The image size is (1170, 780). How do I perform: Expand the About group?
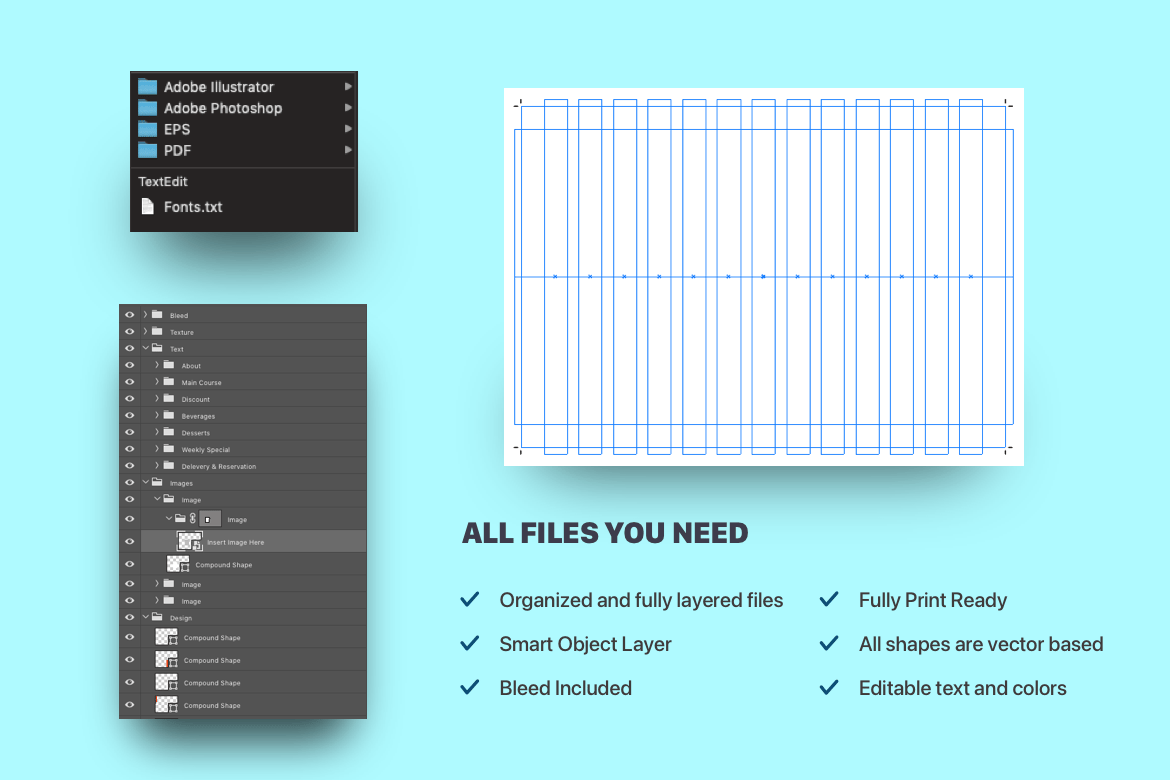[x=157, y=365]
